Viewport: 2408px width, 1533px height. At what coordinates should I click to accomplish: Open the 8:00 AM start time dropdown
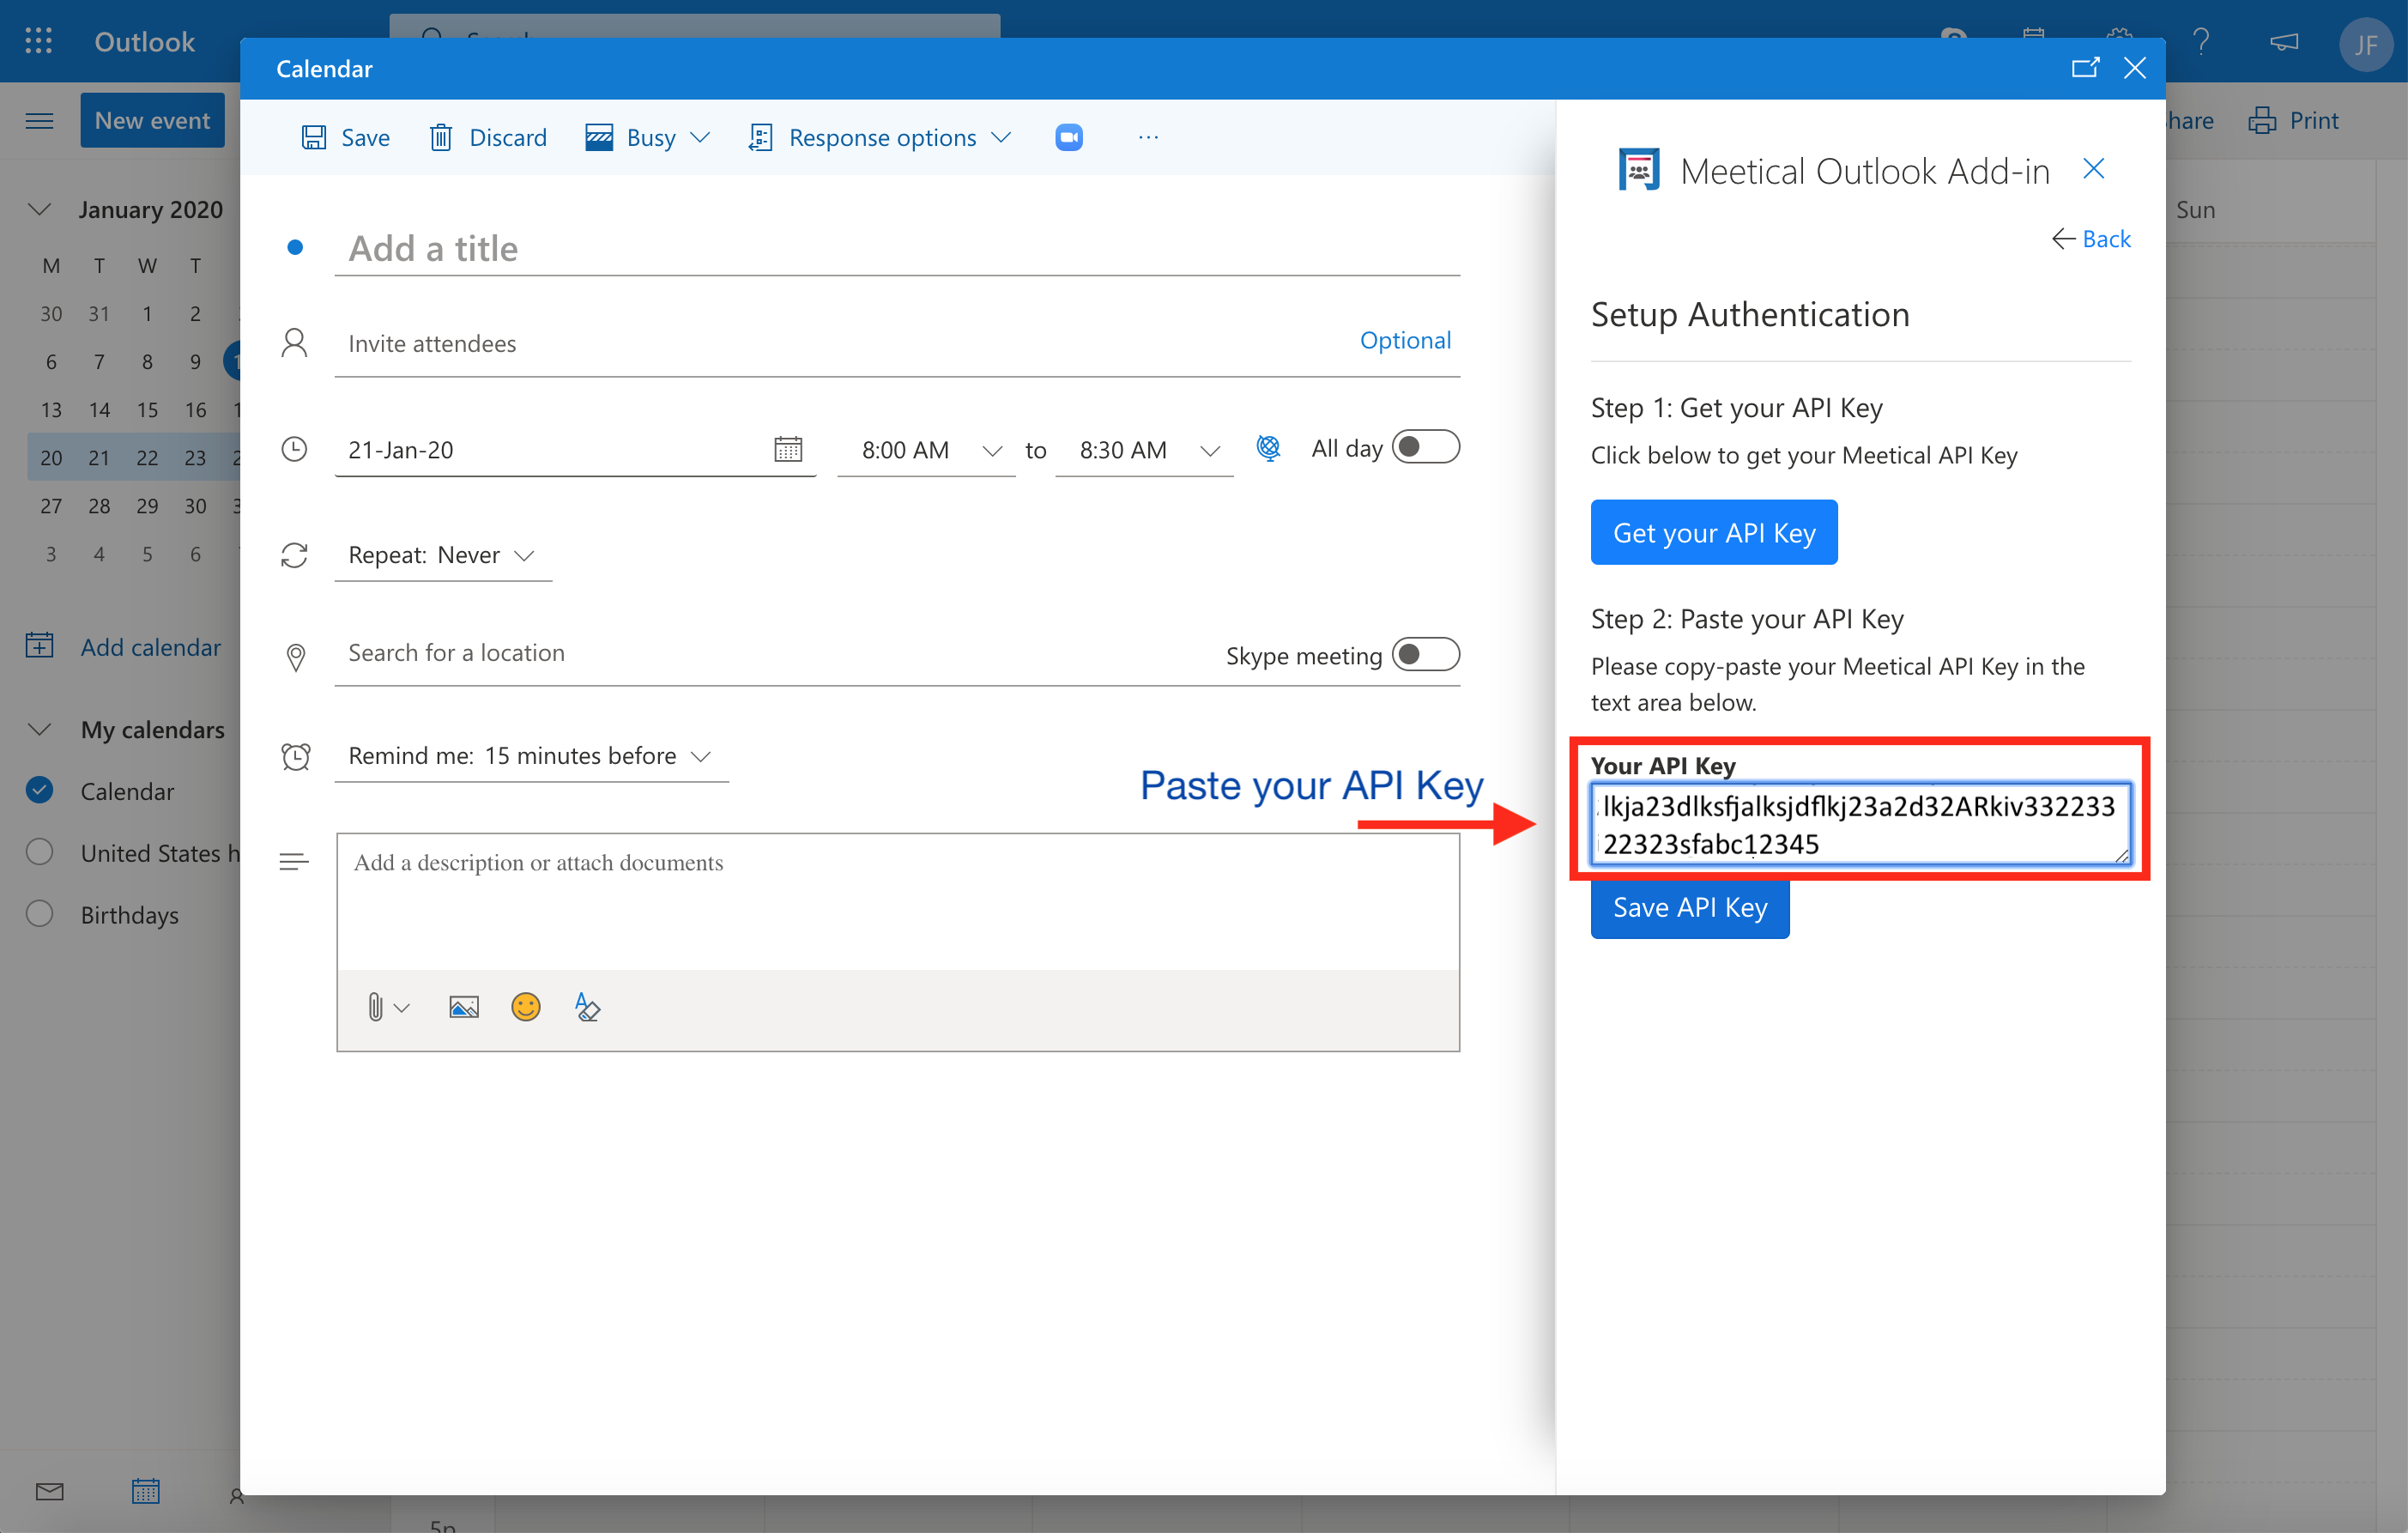point(926,450)
